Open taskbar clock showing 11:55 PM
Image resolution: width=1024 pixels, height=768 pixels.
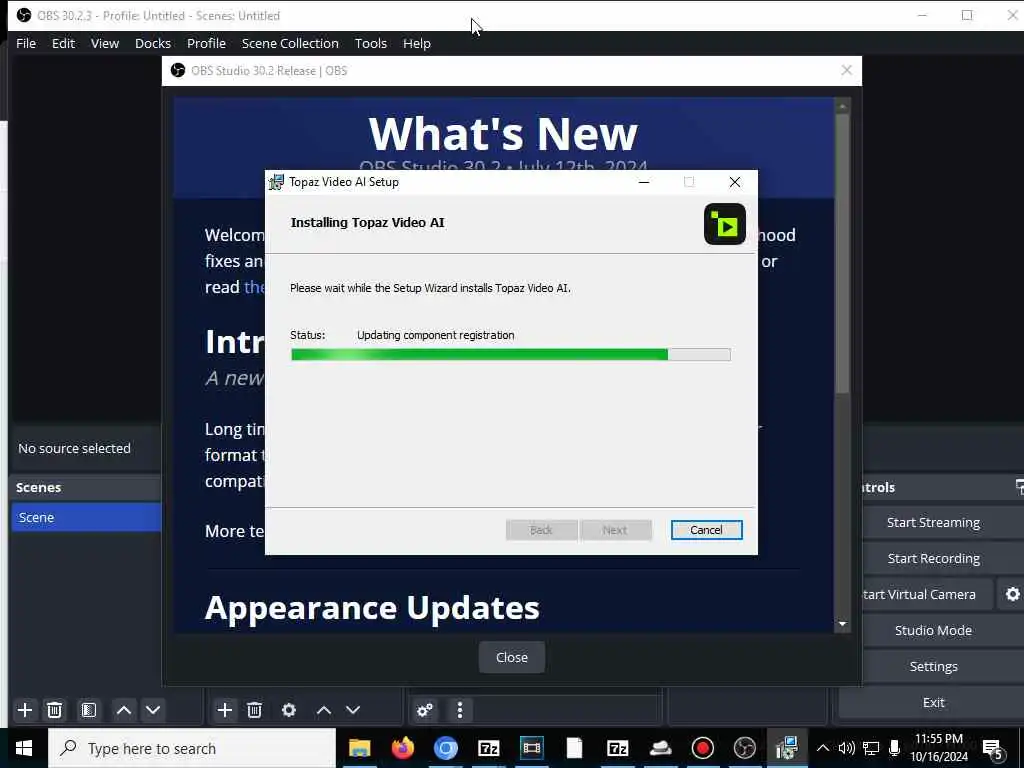[x=939, y=748]
